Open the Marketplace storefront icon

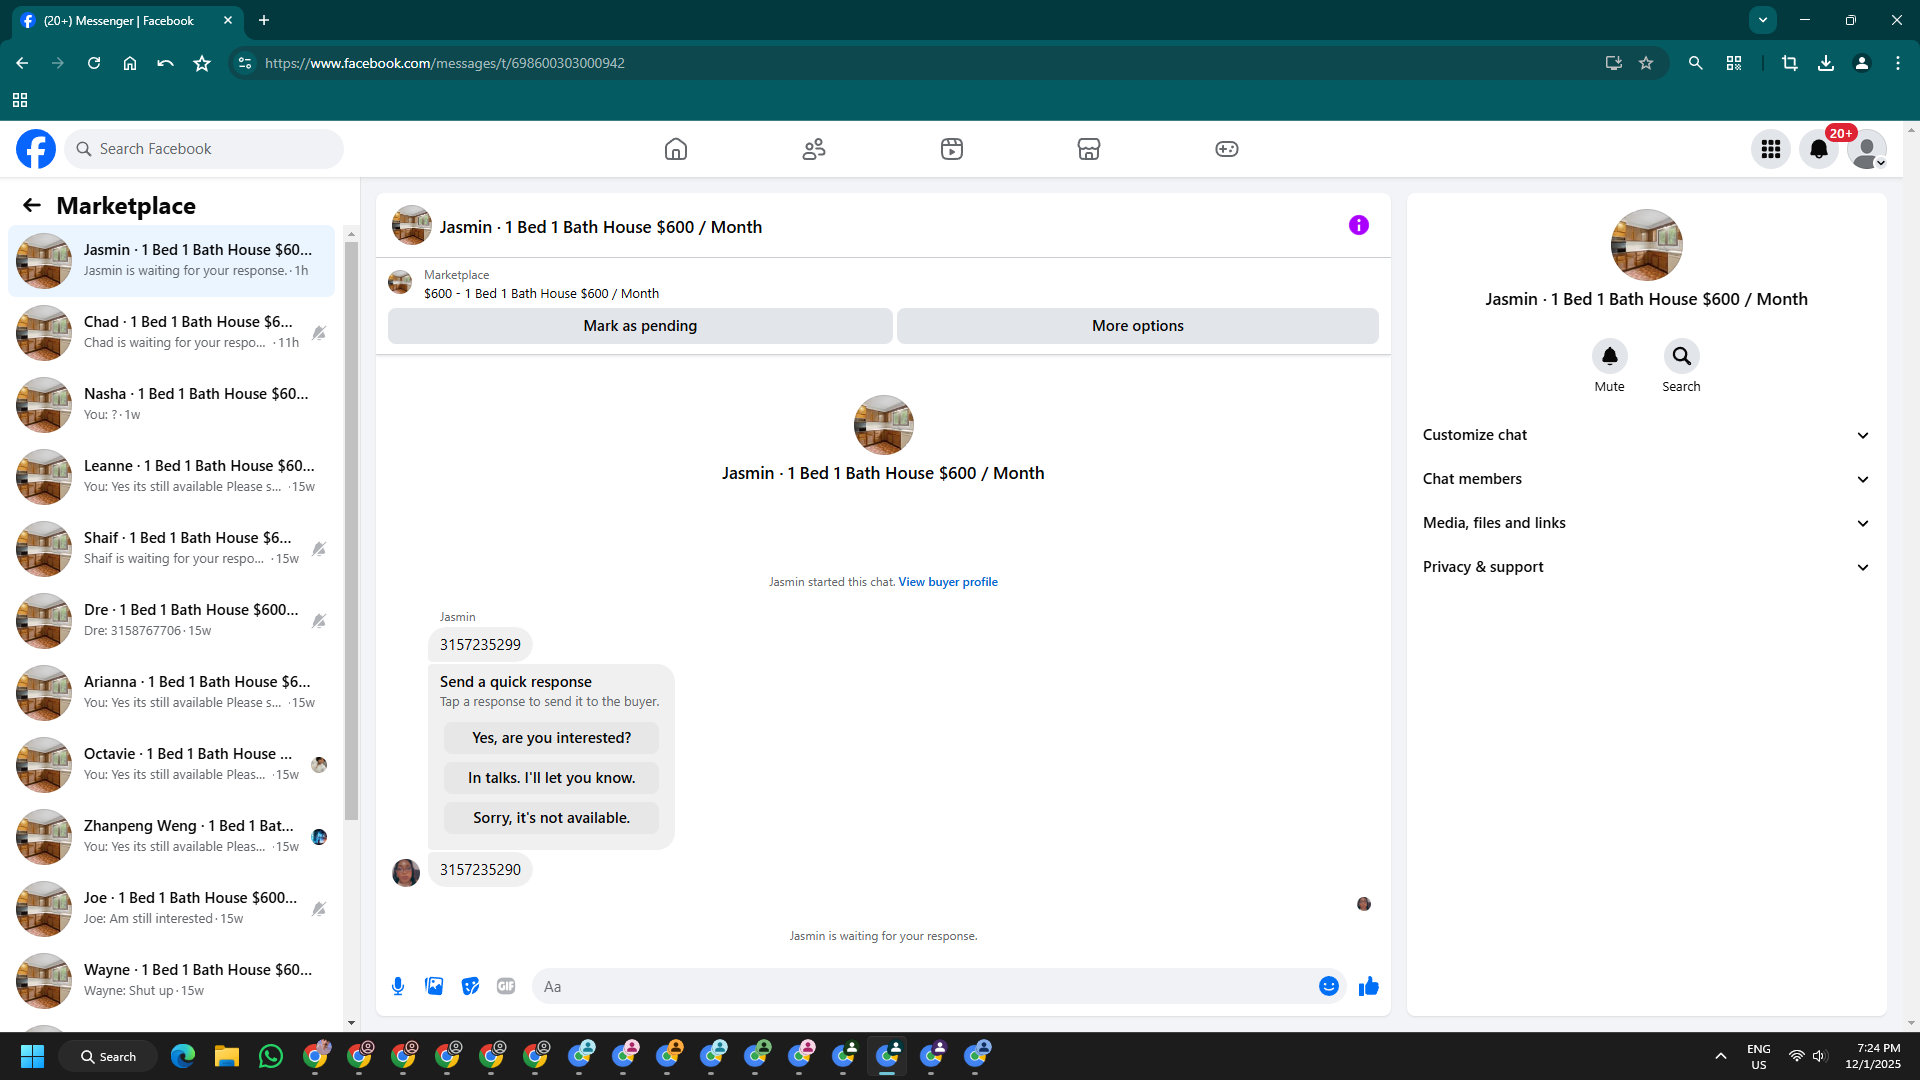click(x=1089, y=149)
